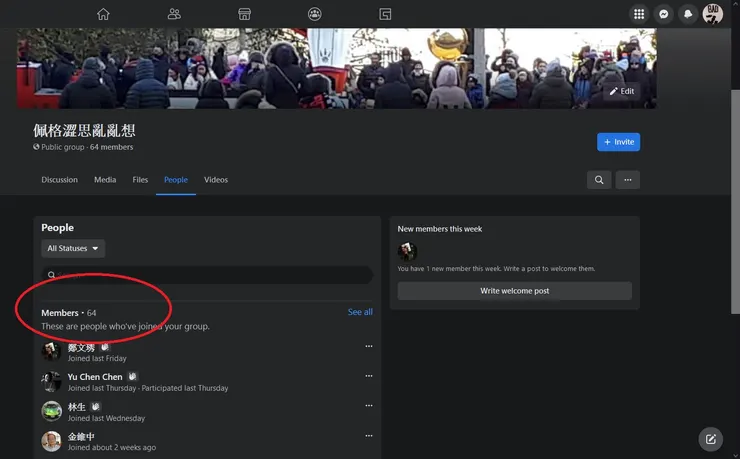
Task: Click 林生's green avatar picture
Action: pyautogui.click(x=51, y=411)
